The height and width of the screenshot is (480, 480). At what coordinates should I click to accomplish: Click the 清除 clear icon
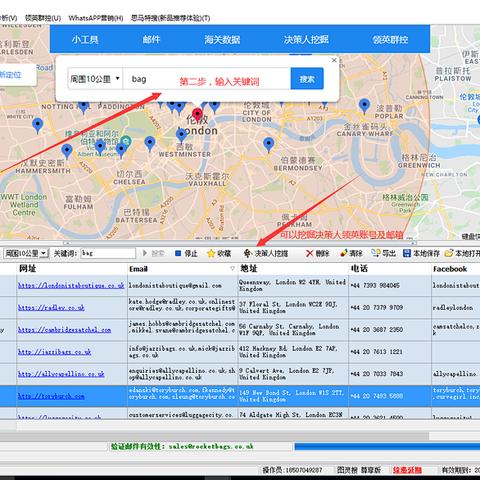pos(344,253)
